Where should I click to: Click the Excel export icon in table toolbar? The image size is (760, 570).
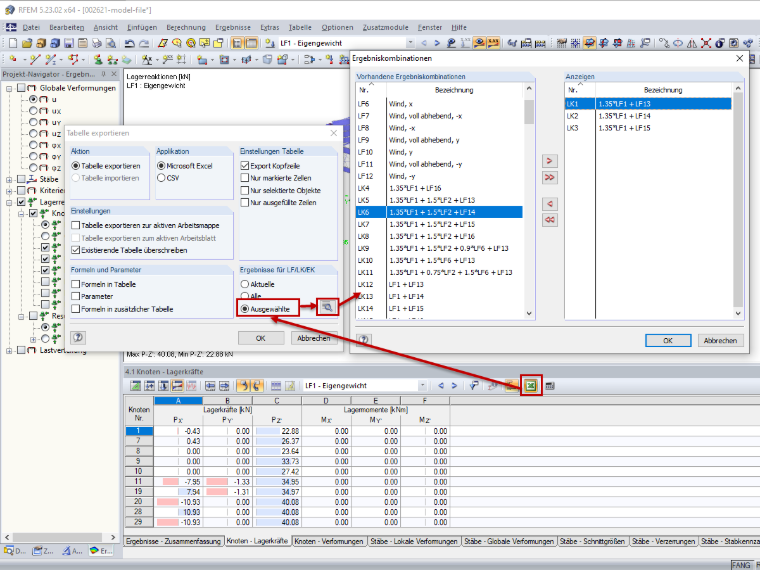click(x=531, y=386)
